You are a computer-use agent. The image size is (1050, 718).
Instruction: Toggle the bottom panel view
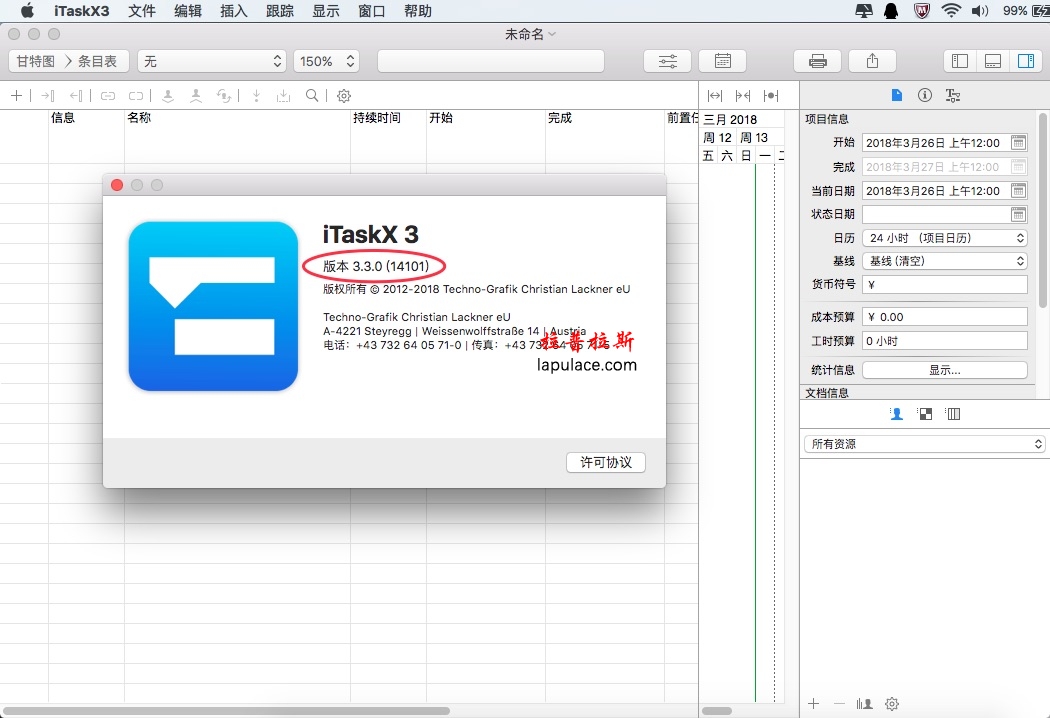[993, 61]
